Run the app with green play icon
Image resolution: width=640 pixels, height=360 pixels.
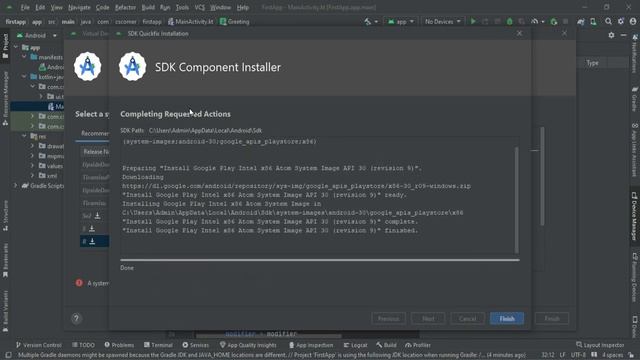(473, 21)
